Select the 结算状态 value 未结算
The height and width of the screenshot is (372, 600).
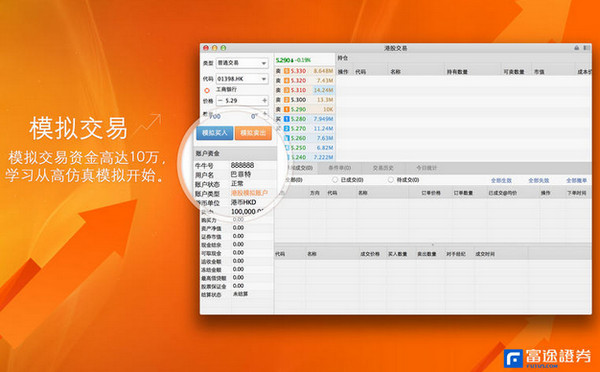tap(241, 294)
